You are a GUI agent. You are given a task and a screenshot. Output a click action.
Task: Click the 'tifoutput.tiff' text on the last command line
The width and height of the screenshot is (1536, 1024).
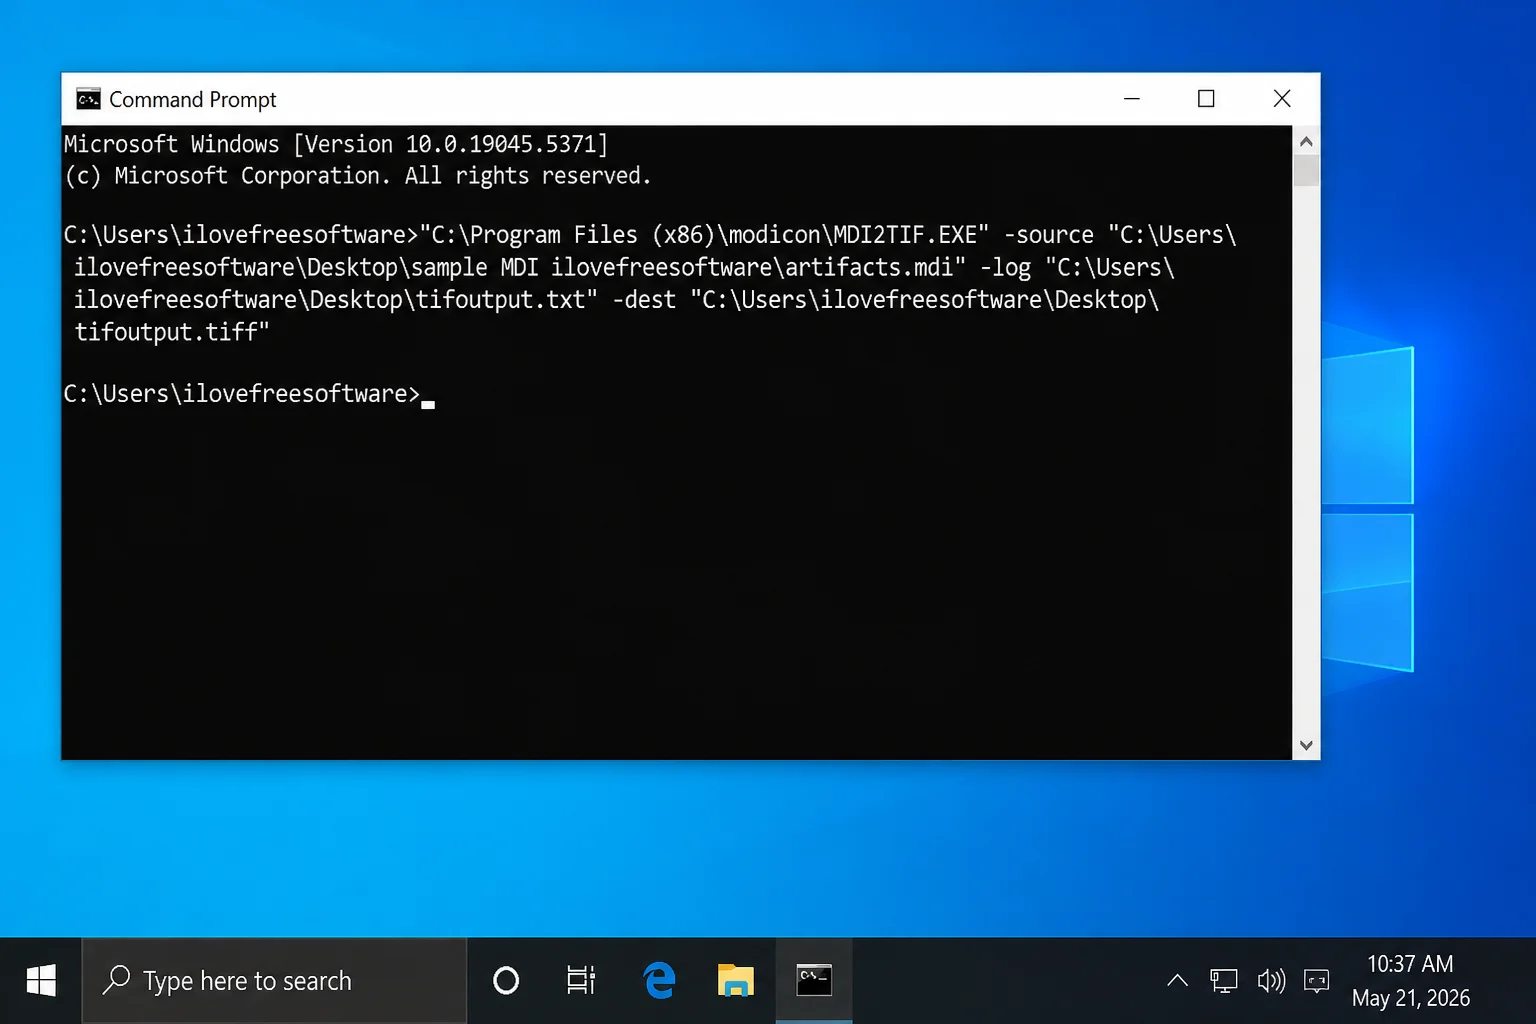[165, 332]
